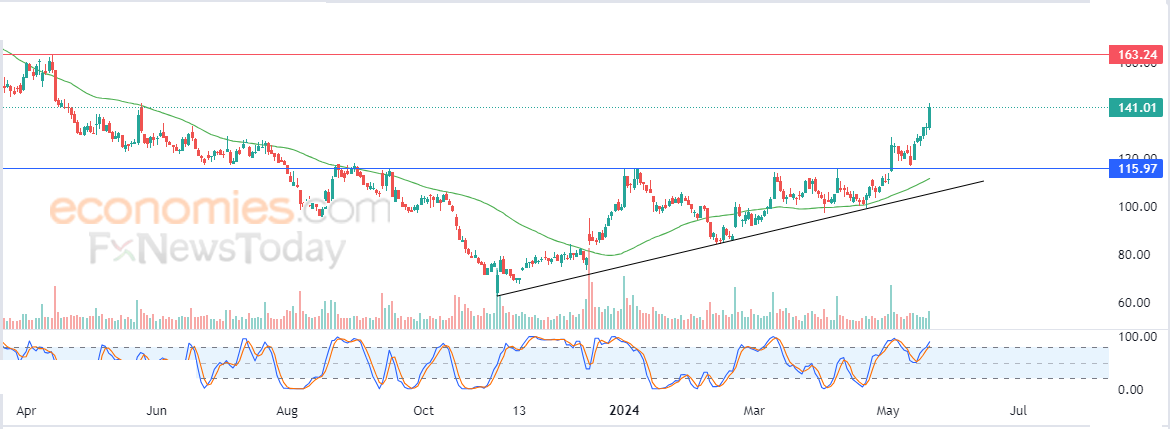Click the Aug label on time axis
Screen dimensions: 1170x430
[x=287, y=411]
